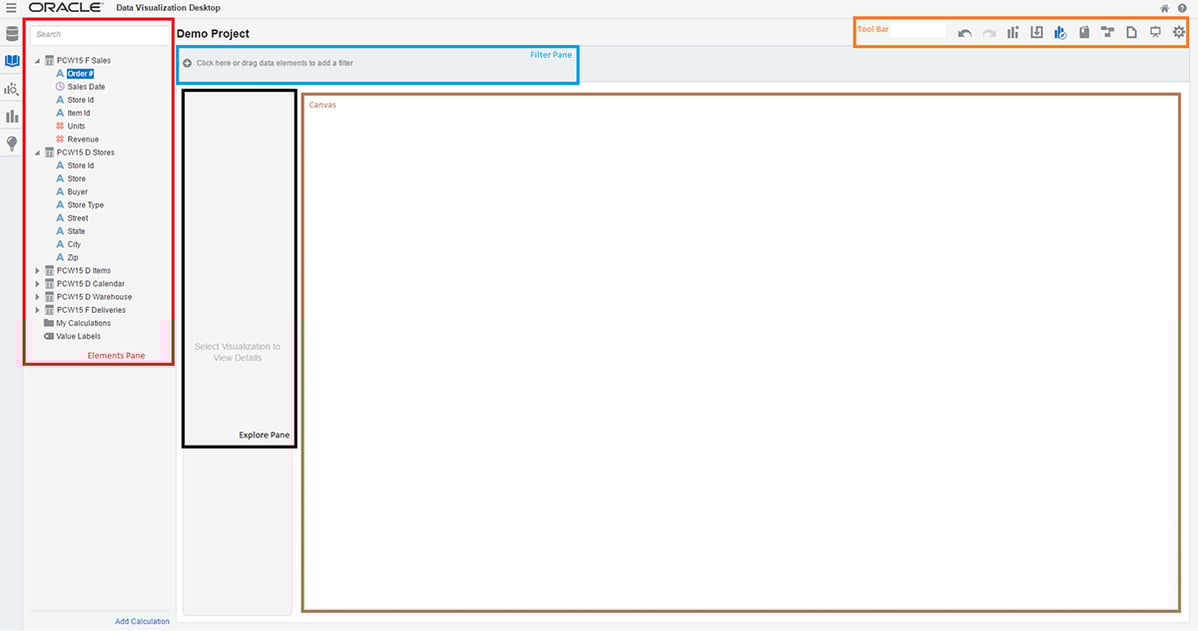
Task: Select the Street attribute
Action: coord(77,218)
